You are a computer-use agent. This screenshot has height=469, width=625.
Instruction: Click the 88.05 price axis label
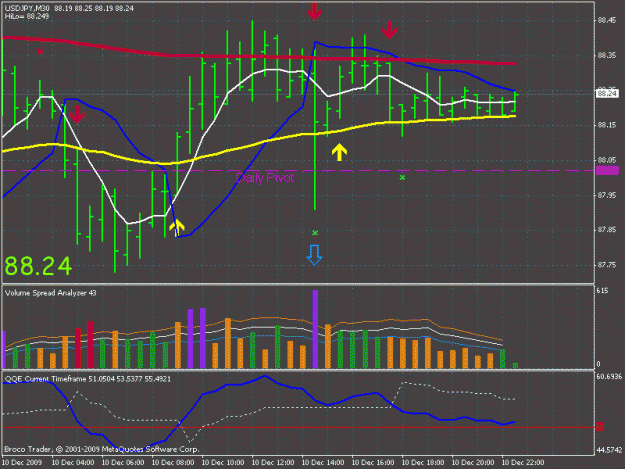coord(607,160)
